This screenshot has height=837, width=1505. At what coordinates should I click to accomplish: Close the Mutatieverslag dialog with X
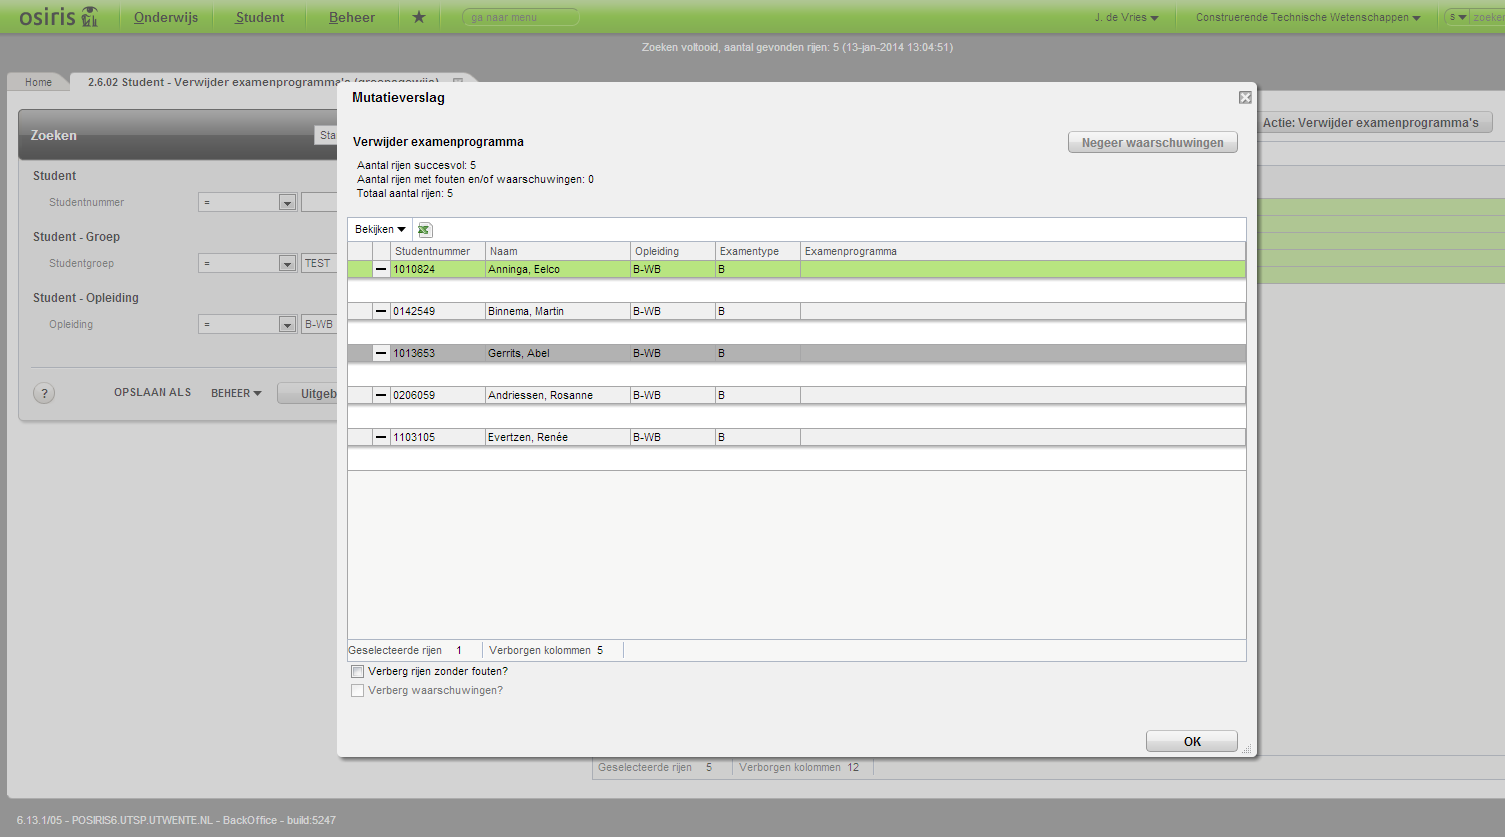click(x=1245, y=97)
